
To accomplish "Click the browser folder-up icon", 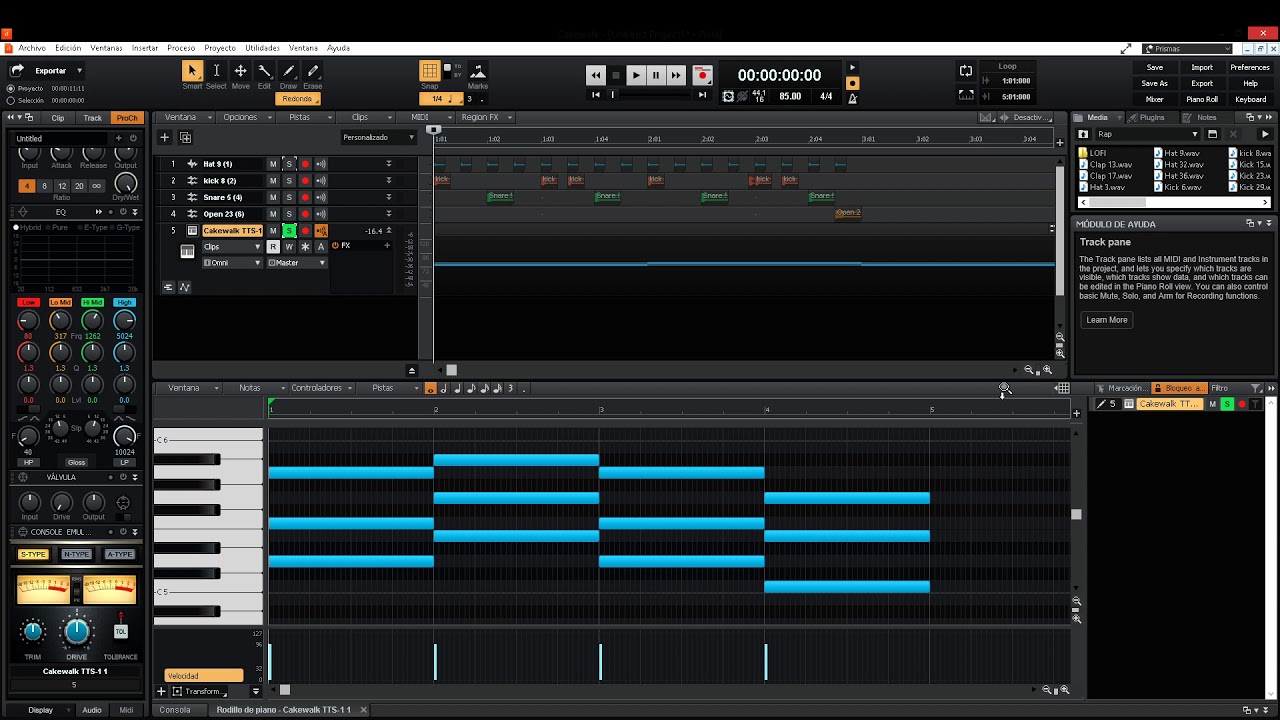I will [x=1083, y=134].
